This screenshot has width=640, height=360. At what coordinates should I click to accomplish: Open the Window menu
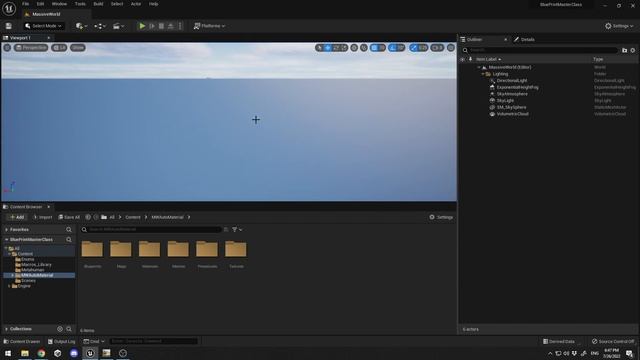(59, 4)
